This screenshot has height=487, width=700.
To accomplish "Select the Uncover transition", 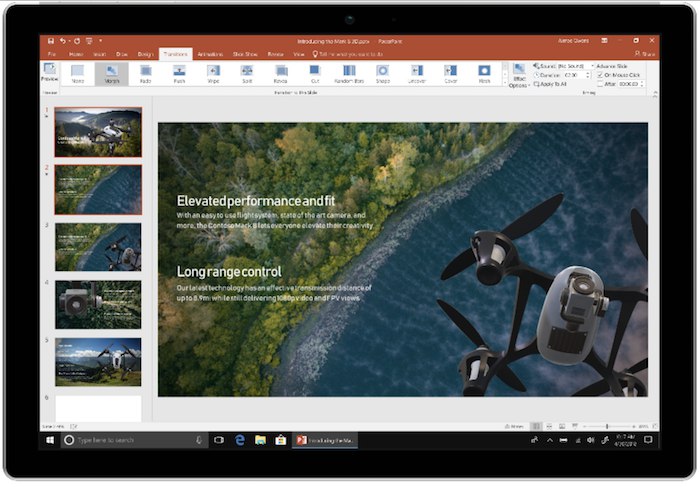I will click(x=417, y=74).
